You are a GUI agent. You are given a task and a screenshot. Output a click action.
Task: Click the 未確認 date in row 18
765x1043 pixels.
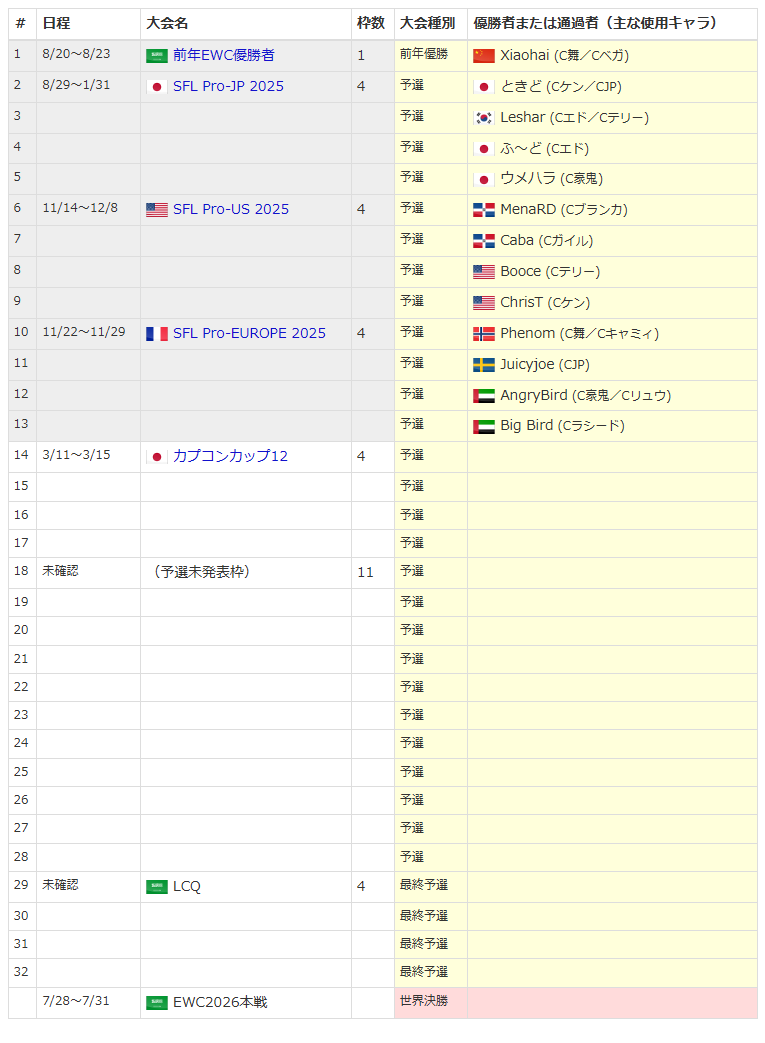(61, 571)
